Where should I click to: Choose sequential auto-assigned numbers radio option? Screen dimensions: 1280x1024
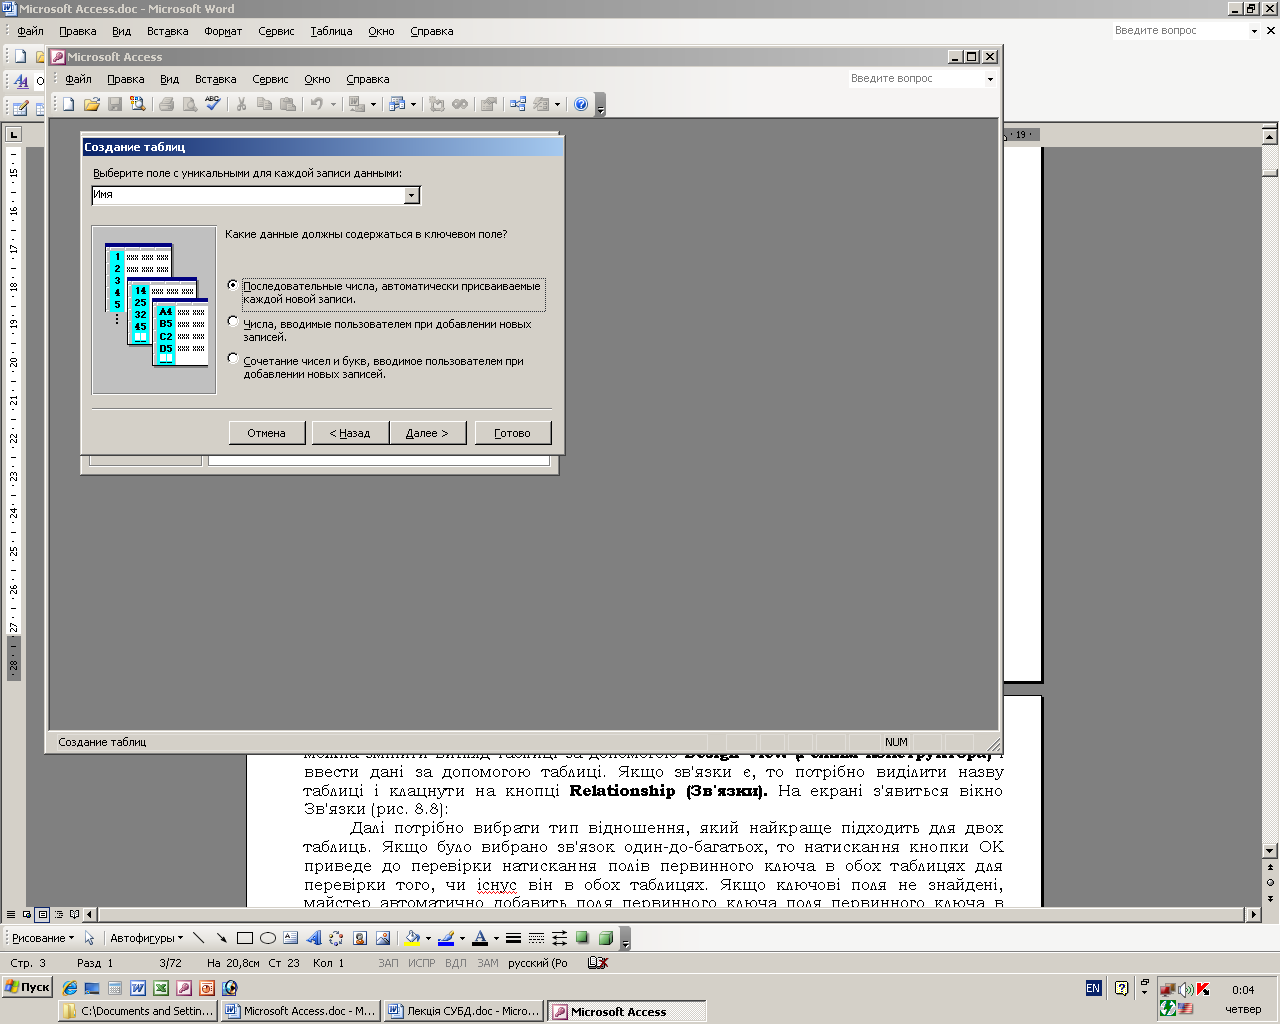(x=233, y=285)
